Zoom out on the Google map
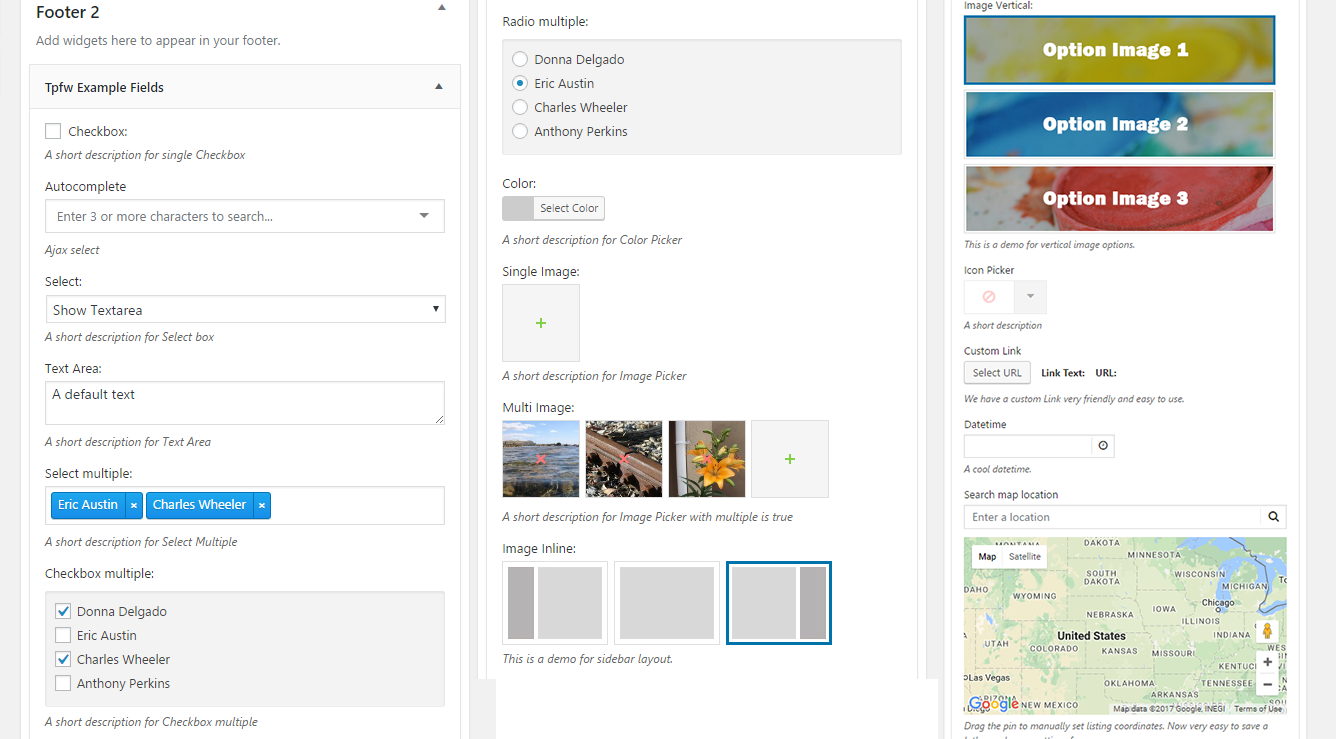 tap(1268, 685)
